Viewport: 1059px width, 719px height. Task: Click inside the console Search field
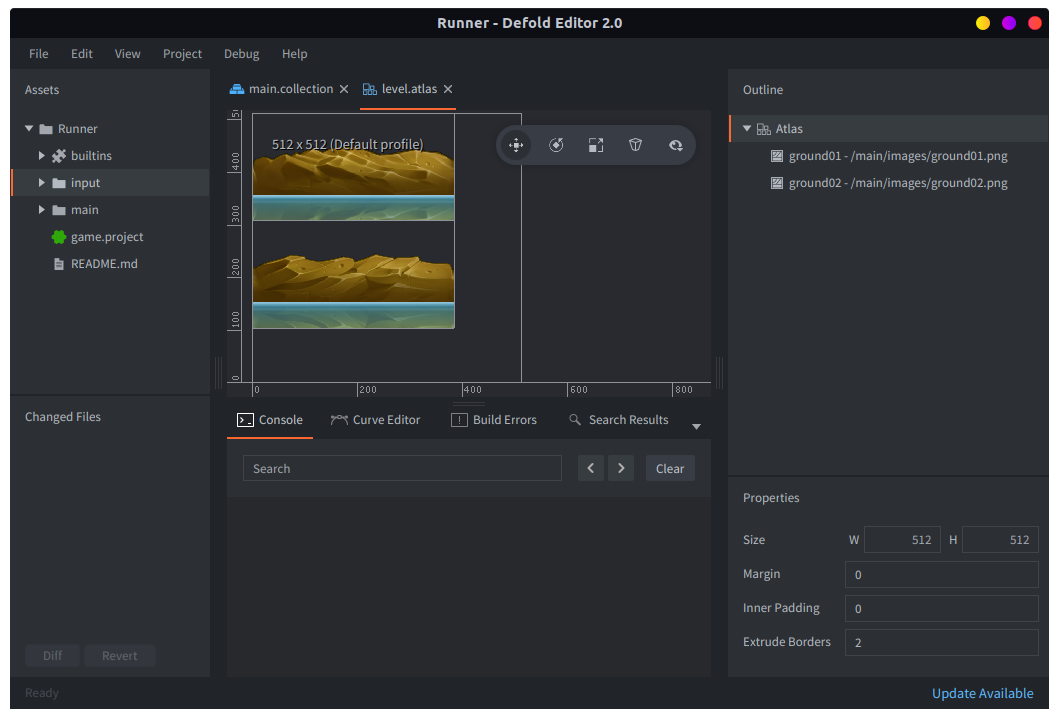point(402,468)
